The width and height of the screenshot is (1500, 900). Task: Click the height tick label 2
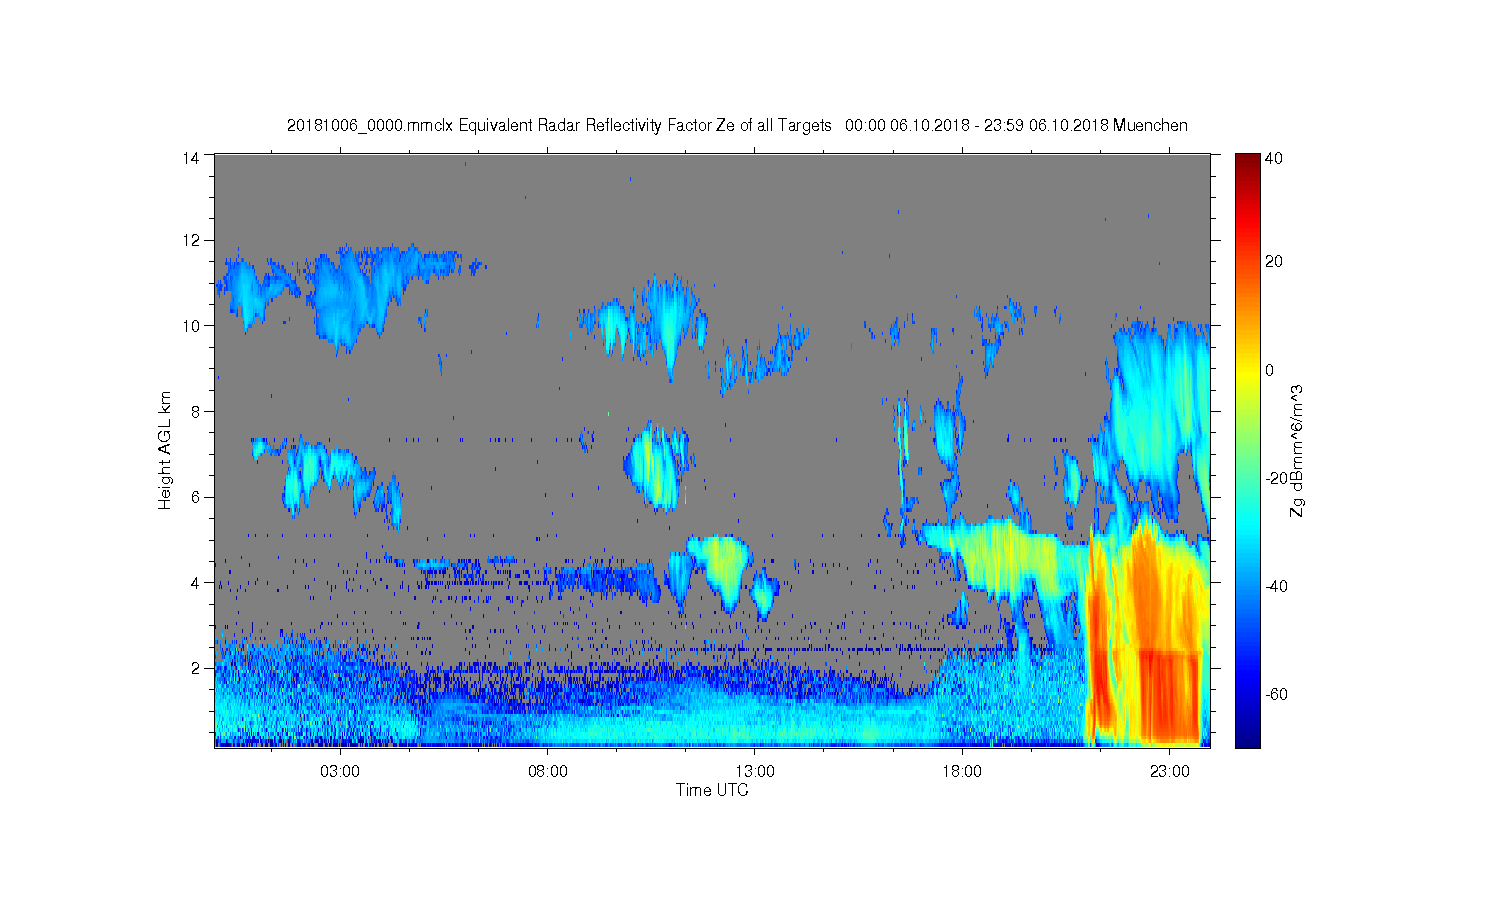click(x=196, y=668)
